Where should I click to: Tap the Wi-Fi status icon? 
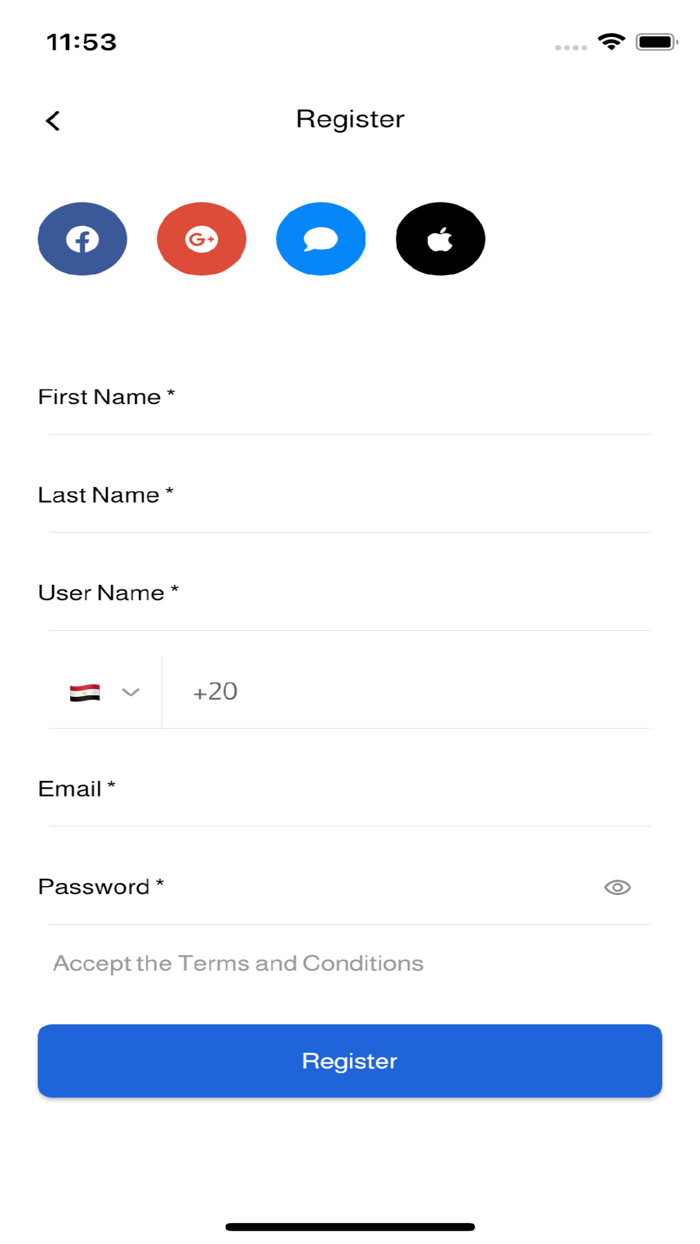tap(610, 42)
